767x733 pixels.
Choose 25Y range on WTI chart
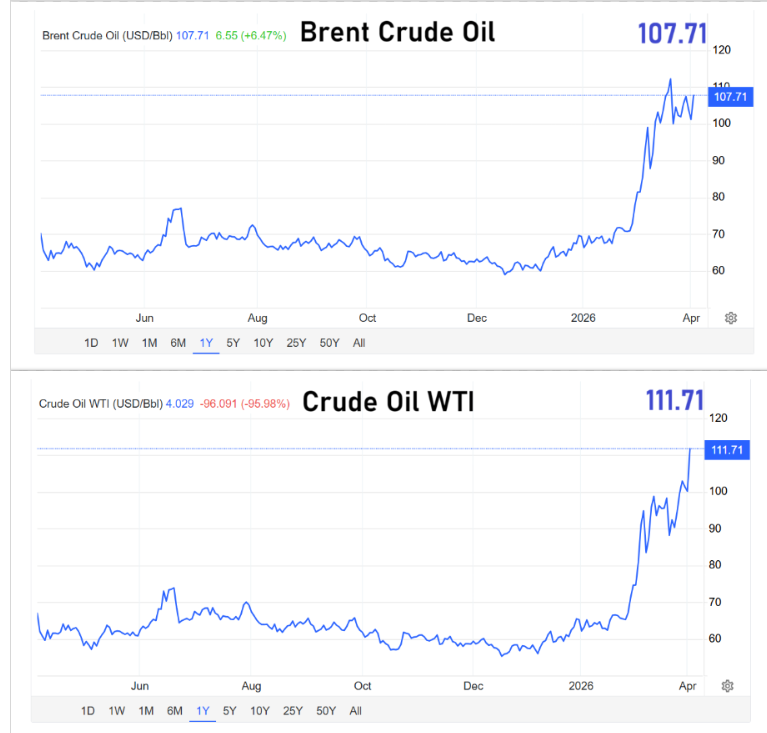click(x=293, y=711)
